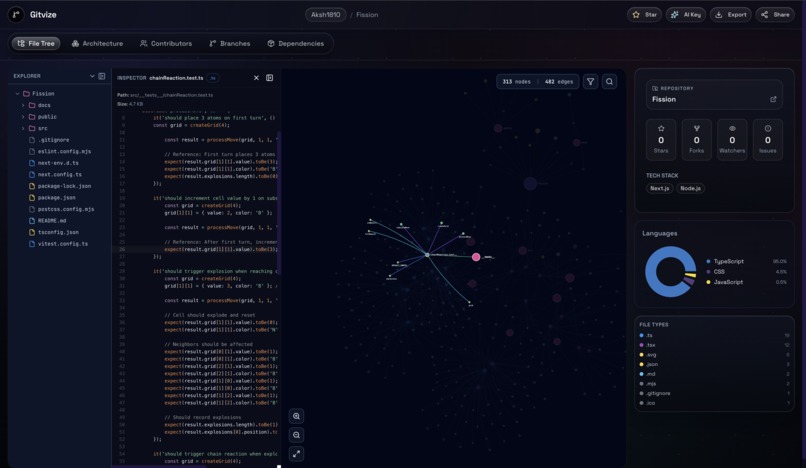Click the Fission breadcrumb in header

coord(367,15)
